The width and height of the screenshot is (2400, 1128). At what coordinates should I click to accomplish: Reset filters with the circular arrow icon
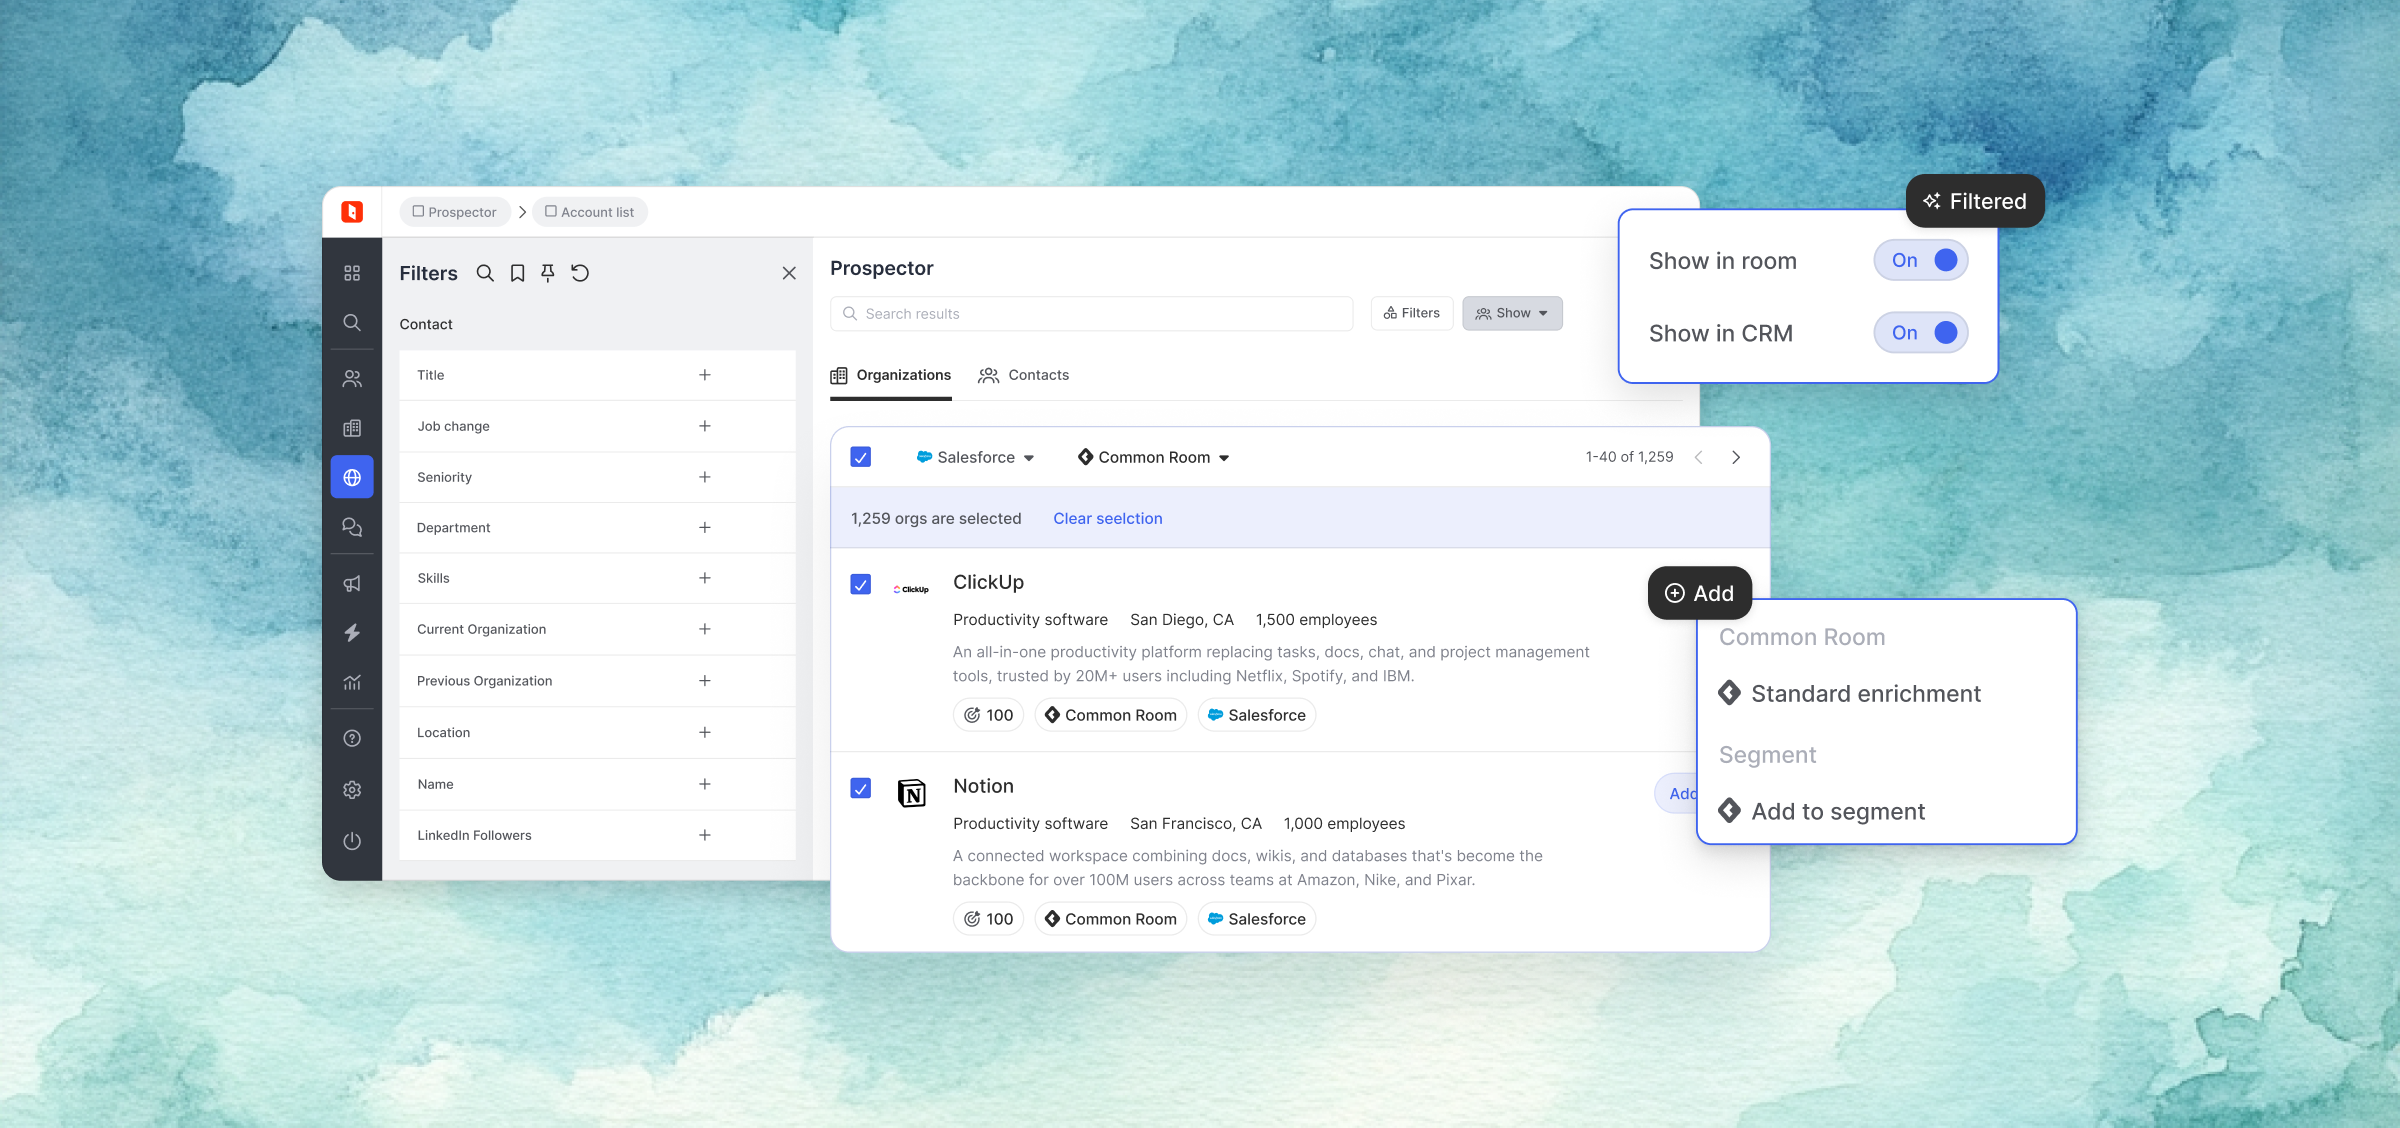580,273
